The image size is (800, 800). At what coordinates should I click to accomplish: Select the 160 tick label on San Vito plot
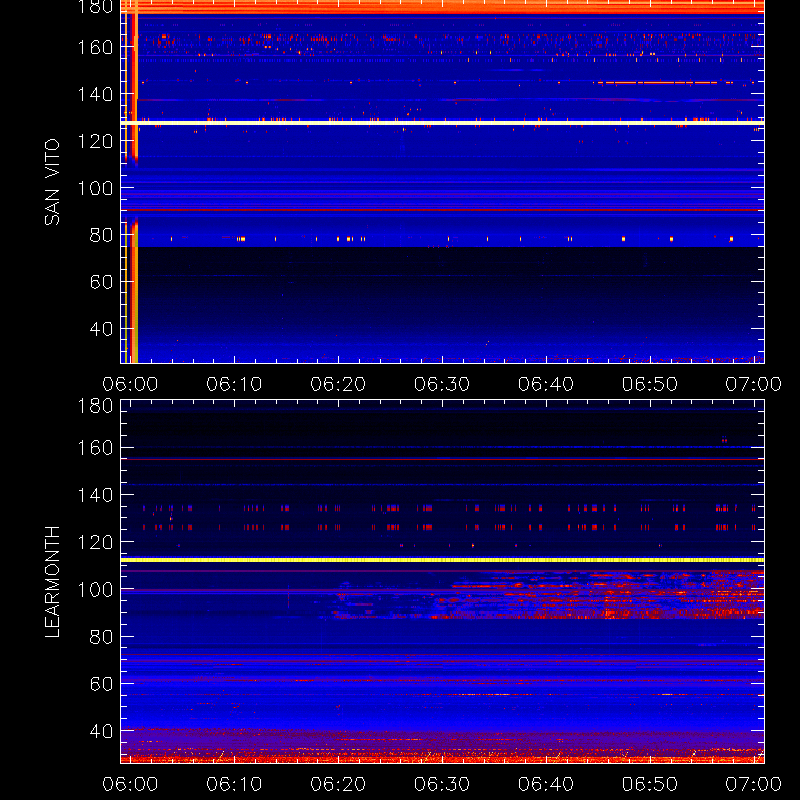tap(95, 47)
